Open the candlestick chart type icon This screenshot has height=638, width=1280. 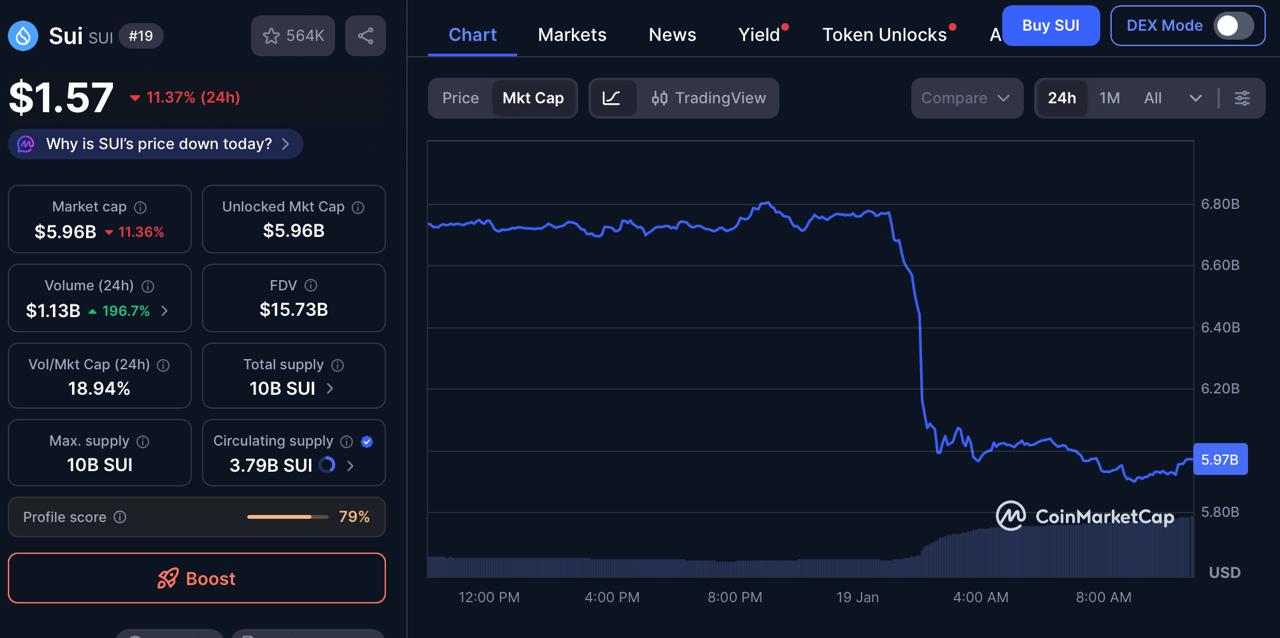point(659,98)
